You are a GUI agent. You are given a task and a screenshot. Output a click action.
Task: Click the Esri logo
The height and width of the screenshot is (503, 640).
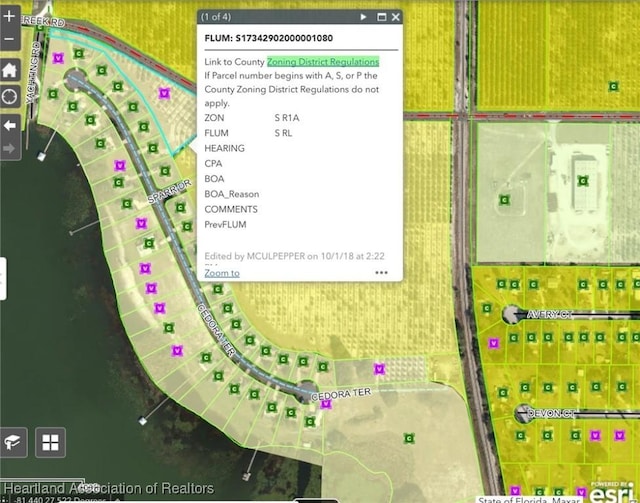click(613, 493)
